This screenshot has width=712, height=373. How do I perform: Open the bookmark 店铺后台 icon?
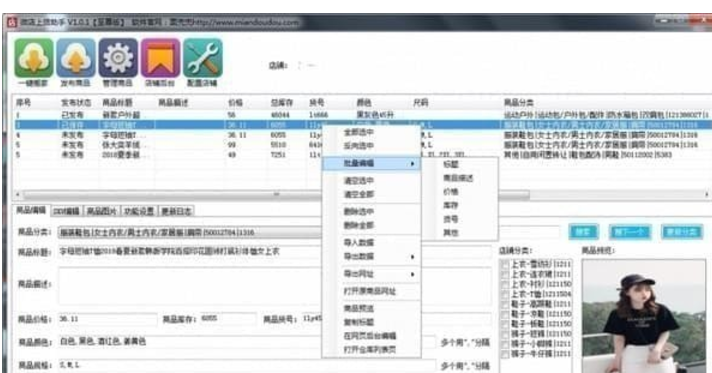(160, 58)
